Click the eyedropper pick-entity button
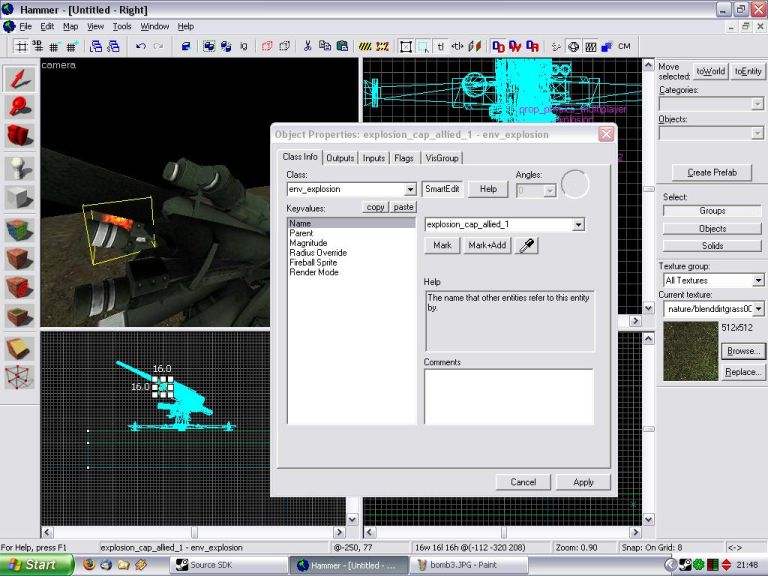The width and height of the screenshot is (768, 576). tap(527, 245)
